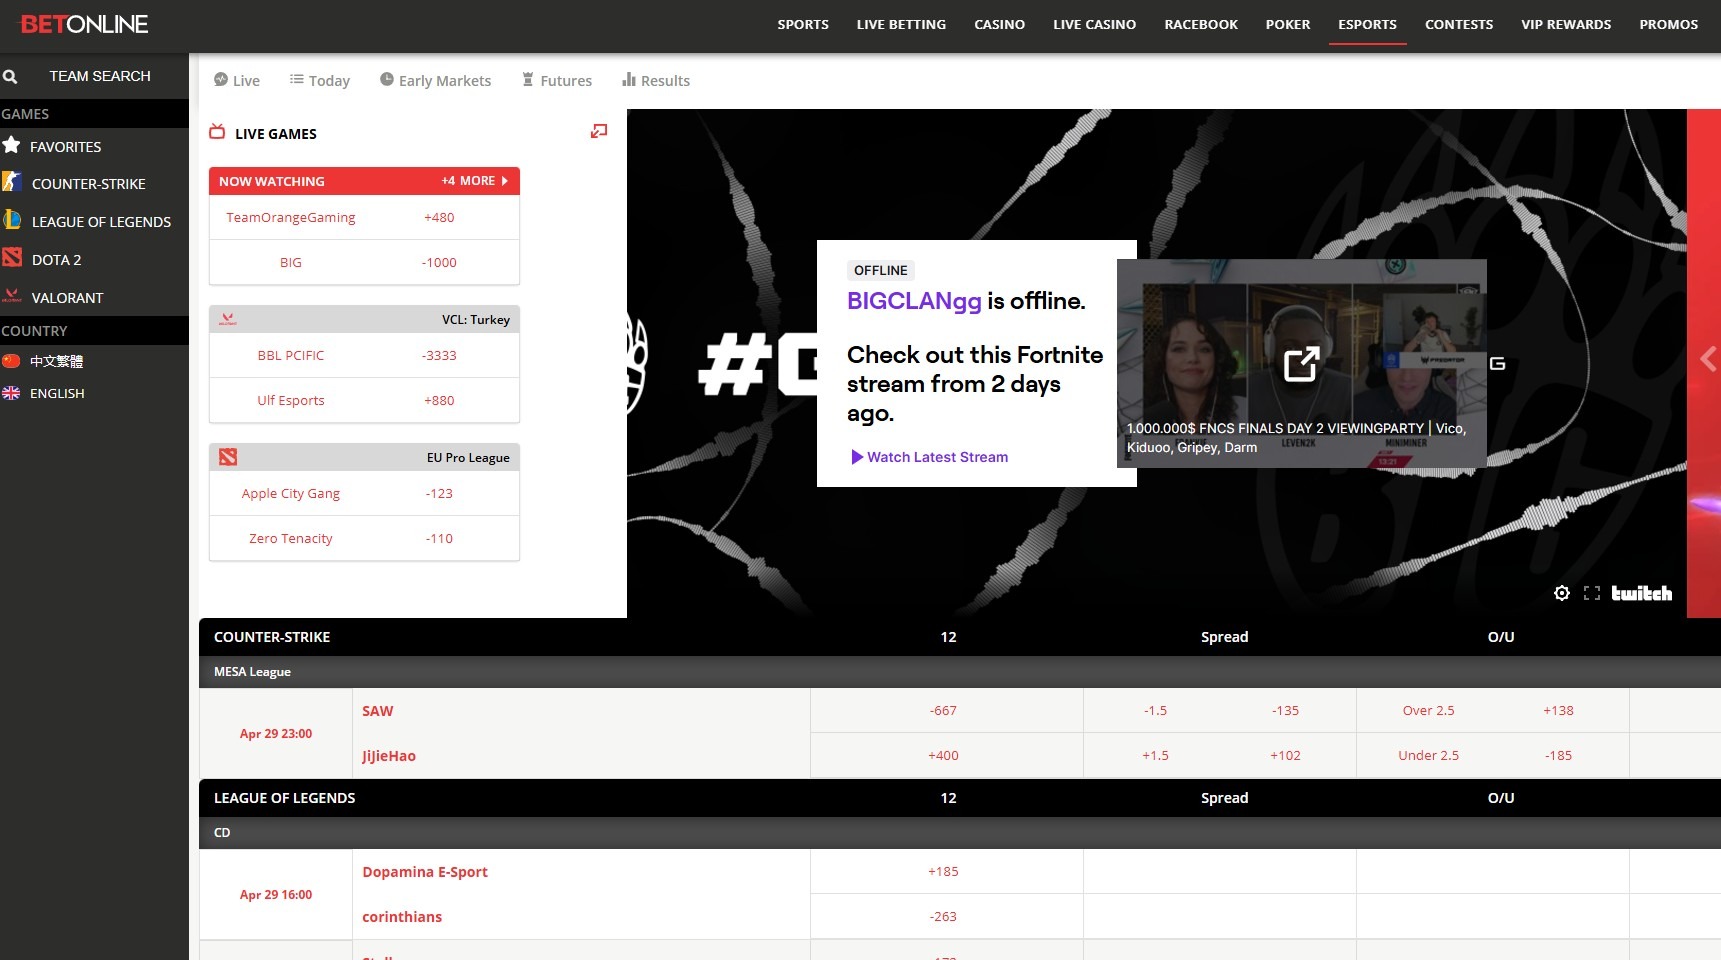Open Promos from top navigation
Viewport: 1721px width, 960px height.
point(1668,25)
